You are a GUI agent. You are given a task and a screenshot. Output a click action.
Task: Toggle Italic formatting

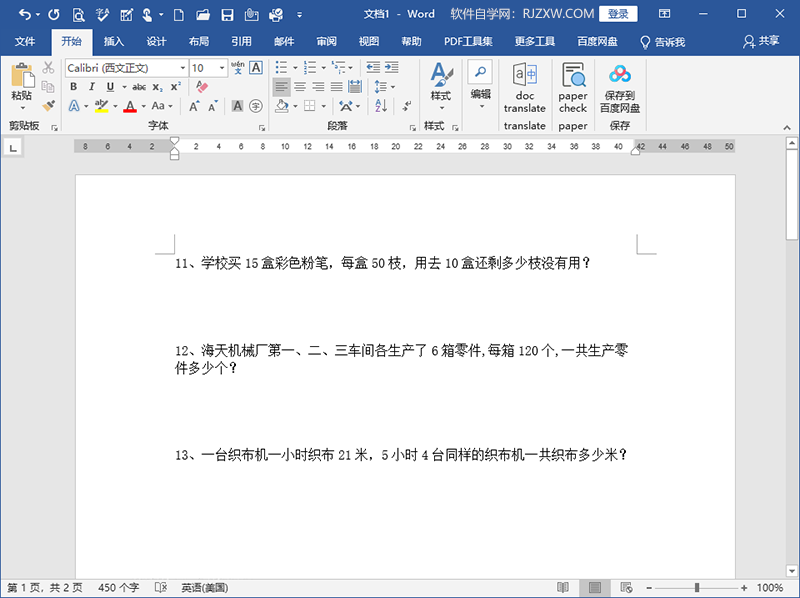point(92,87)
